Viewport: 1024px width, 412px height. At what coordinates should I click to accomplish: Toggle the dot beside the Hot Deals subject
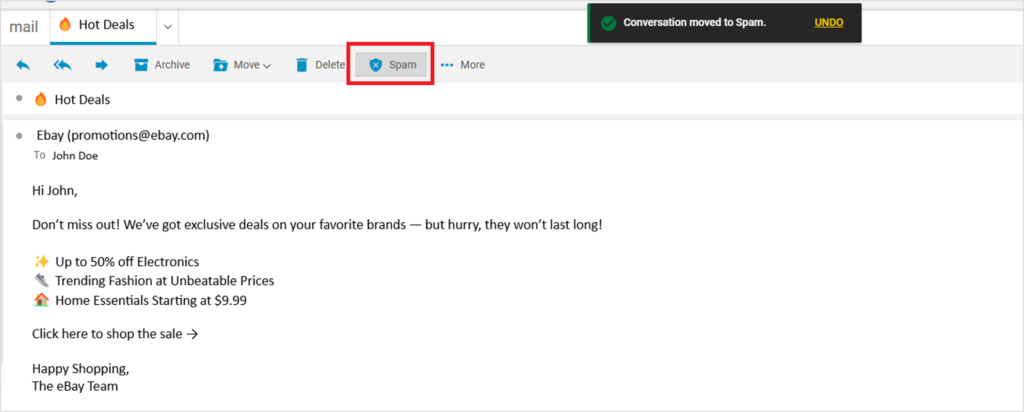19,99
